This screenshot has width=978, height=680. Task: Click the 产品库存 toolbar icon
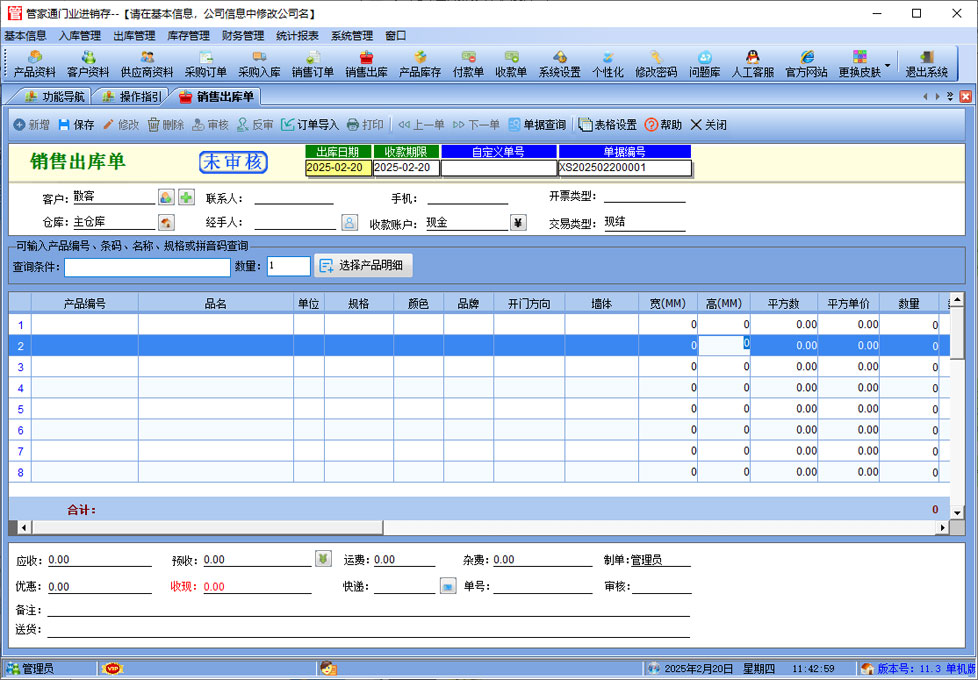[x=420, y=64]
